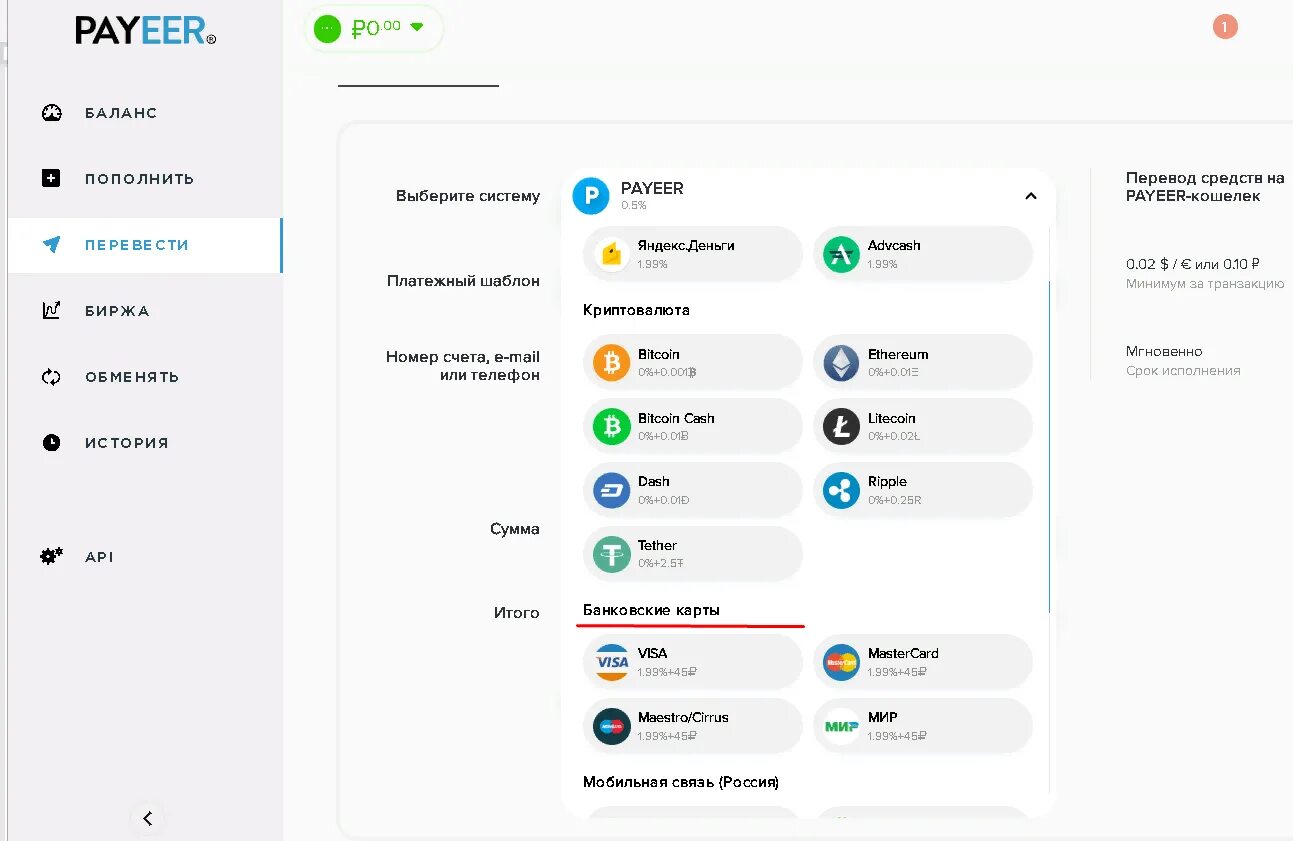This screenshot has width=1293, height=841.
Task: Click the Мобильная связь (Россия) heading
Action: click(x=681, y=782)
